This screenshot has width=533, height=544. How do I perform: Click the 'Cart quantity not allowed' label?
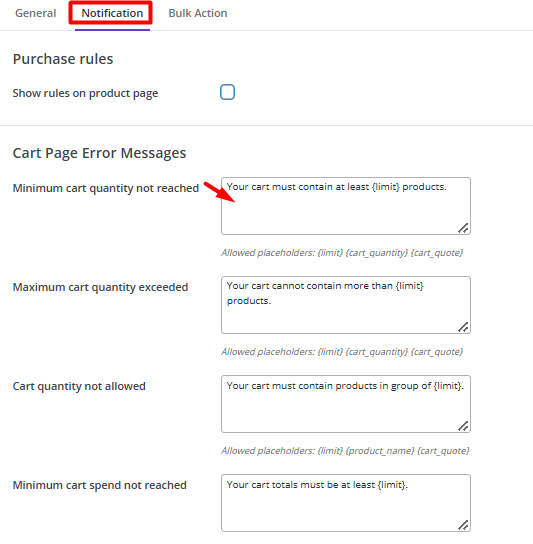(79, 386)
